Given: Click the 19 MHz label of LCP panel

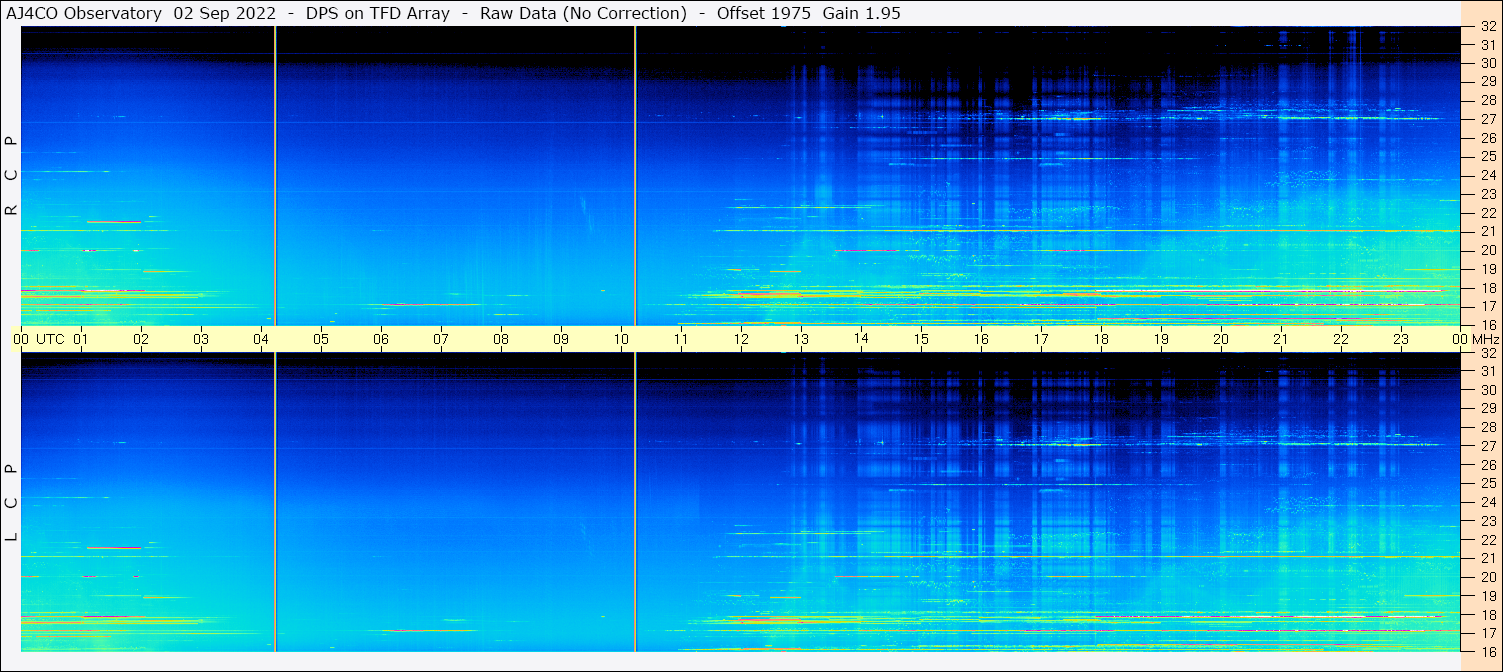Looking at the screenshot, I should 1488,596.
